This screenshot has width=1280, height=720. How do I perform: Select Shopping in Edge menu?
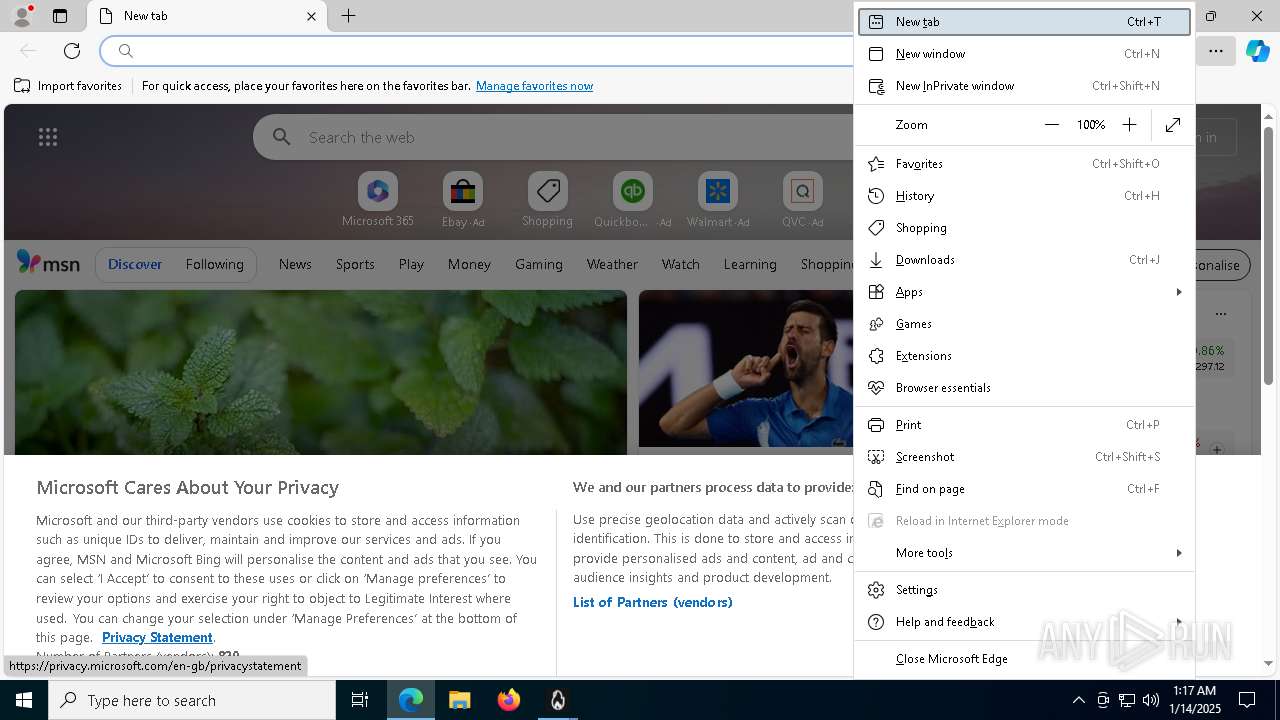click(1024, 228)
